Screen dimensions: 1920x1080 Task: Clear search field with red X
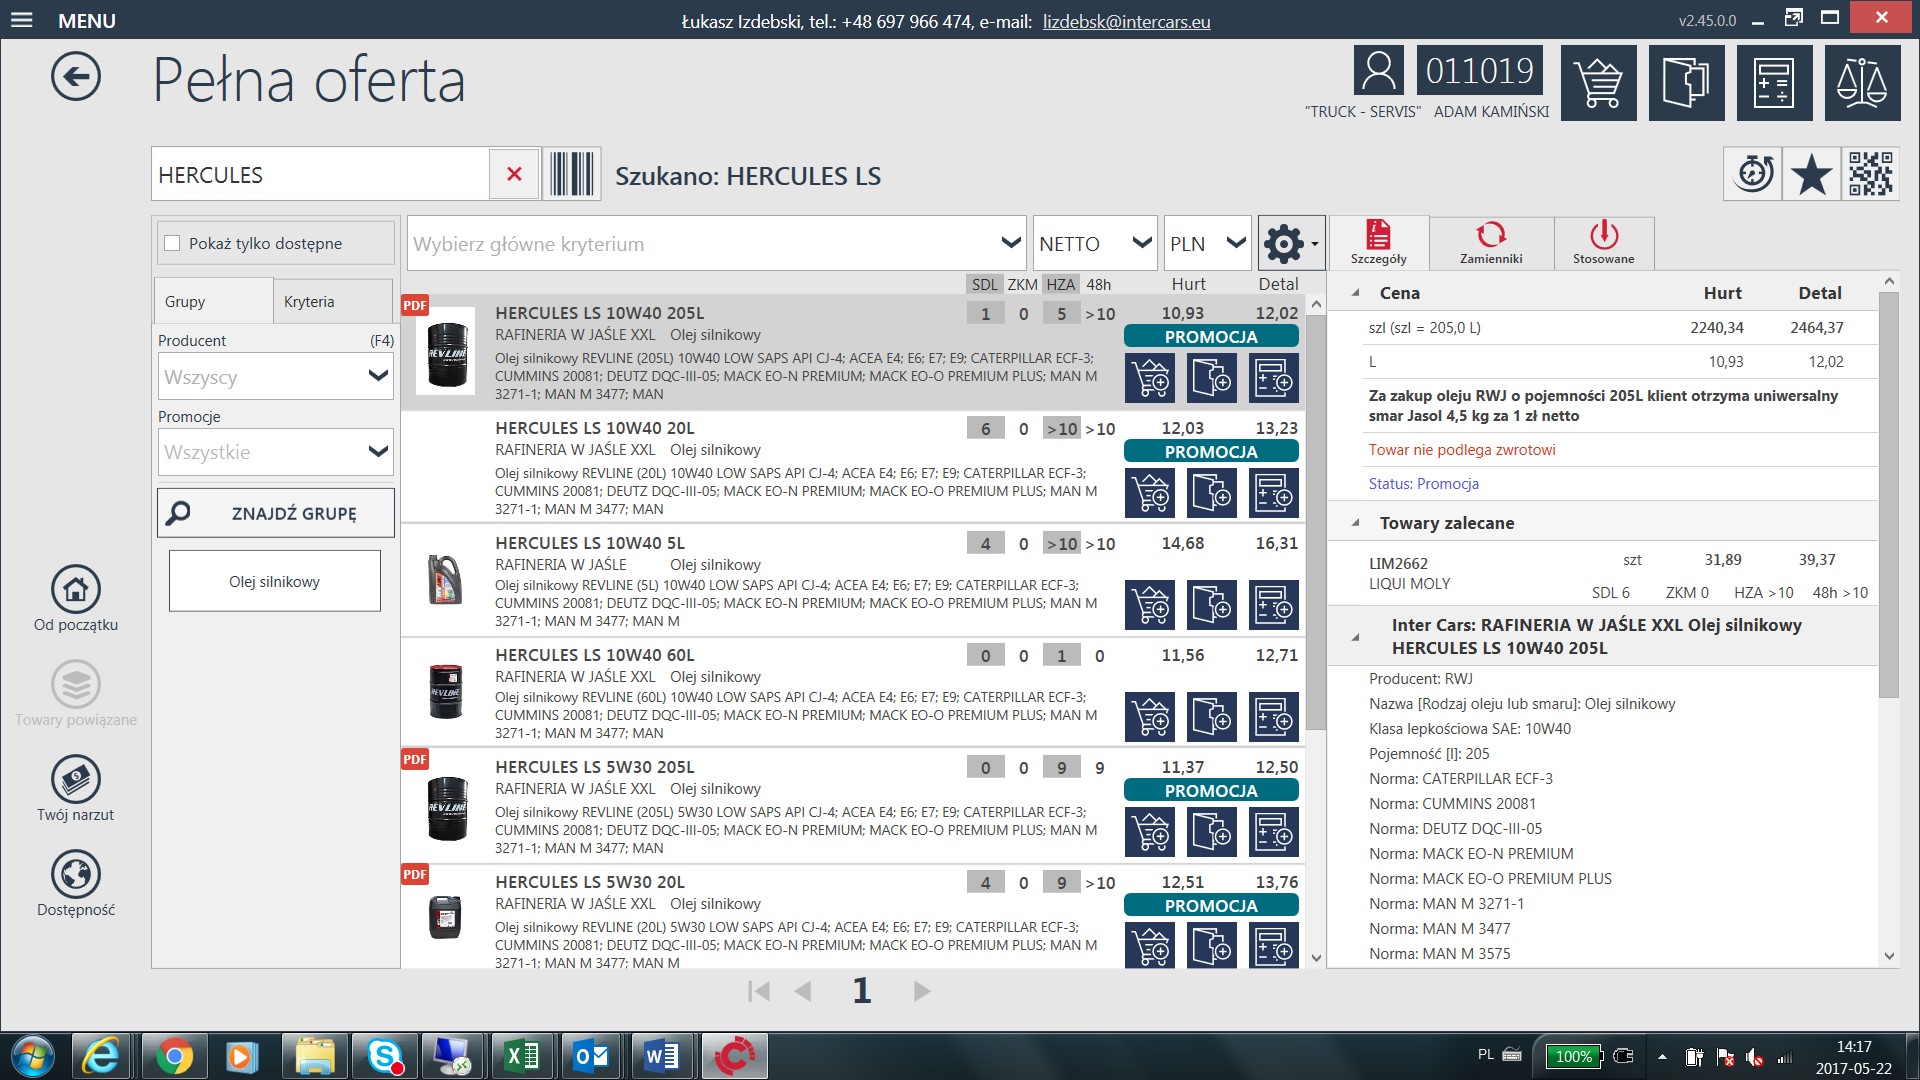tap(514, 174)
